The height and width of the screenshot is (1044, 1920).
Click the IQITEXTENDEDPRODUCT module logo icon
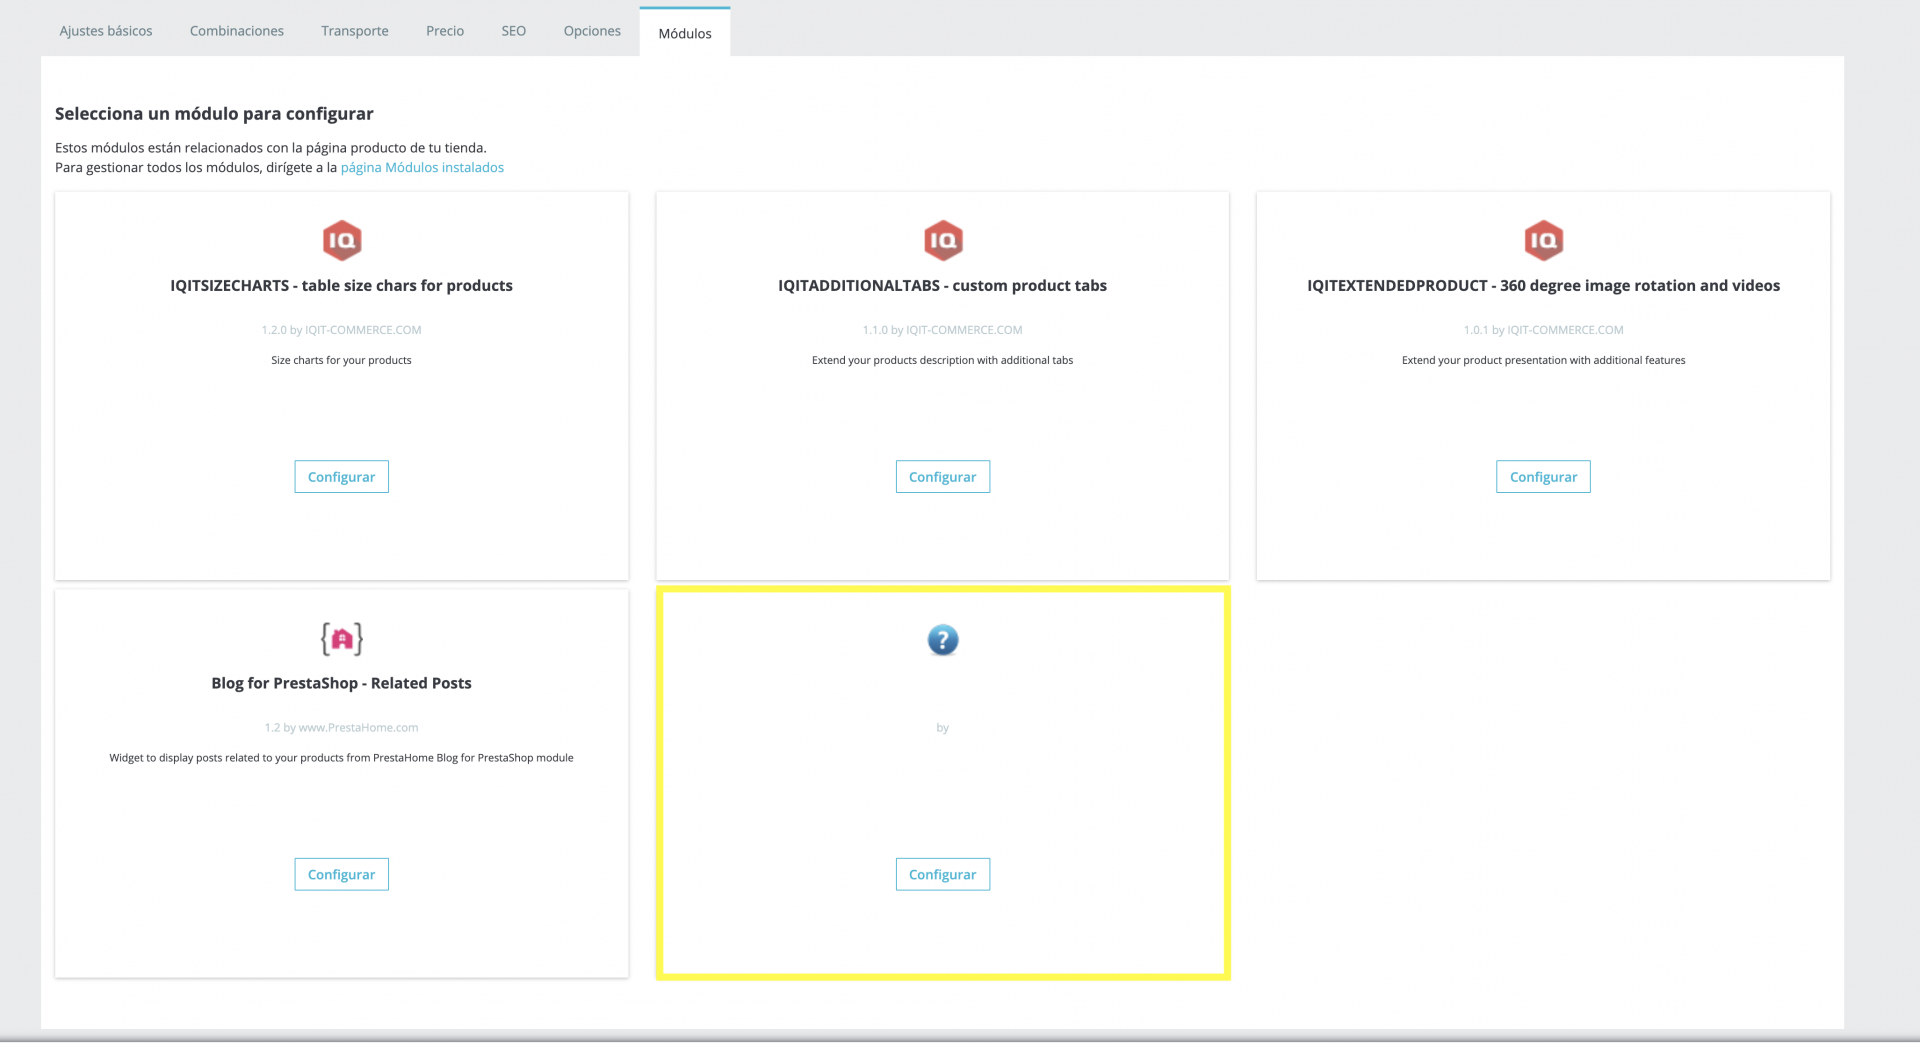[x=1544, y=240]
